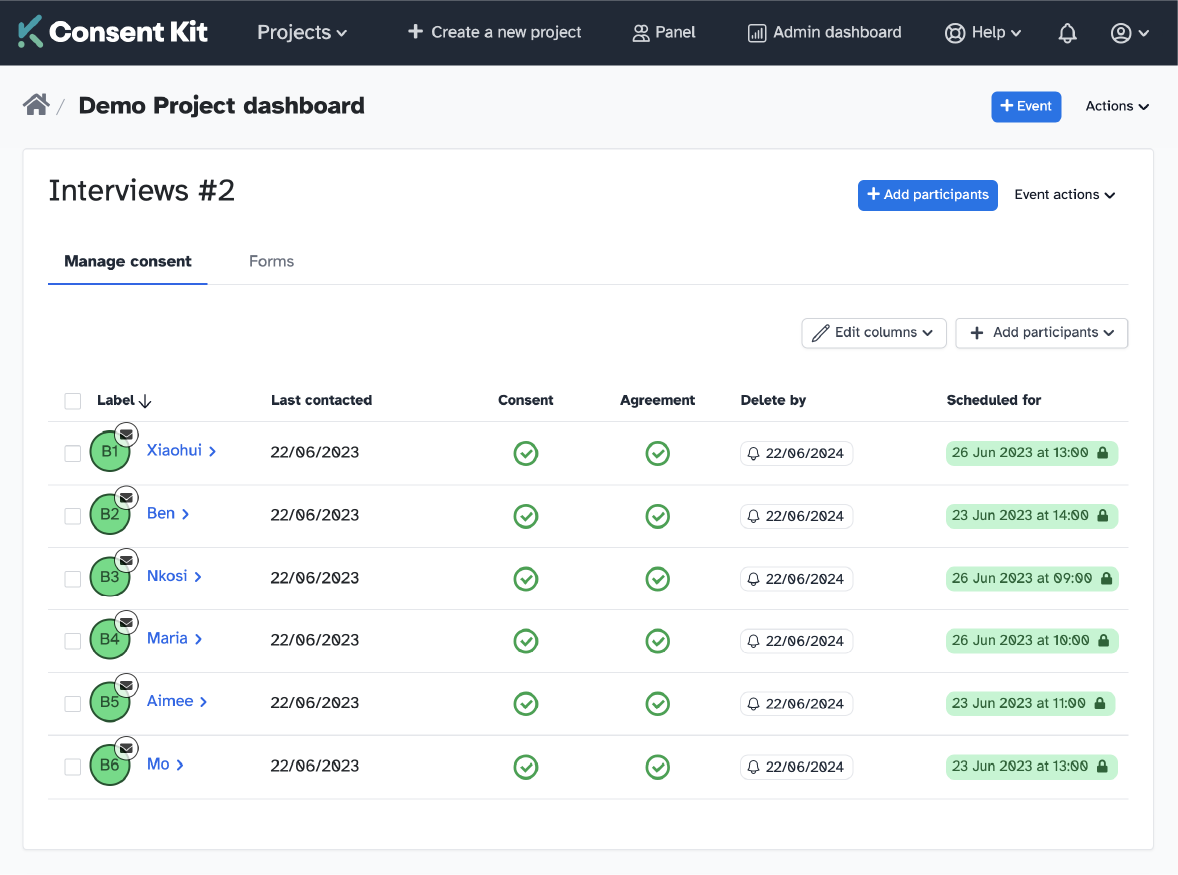Switch to the Forms tab
This screenshot has height=875, width=1178.
271,261
